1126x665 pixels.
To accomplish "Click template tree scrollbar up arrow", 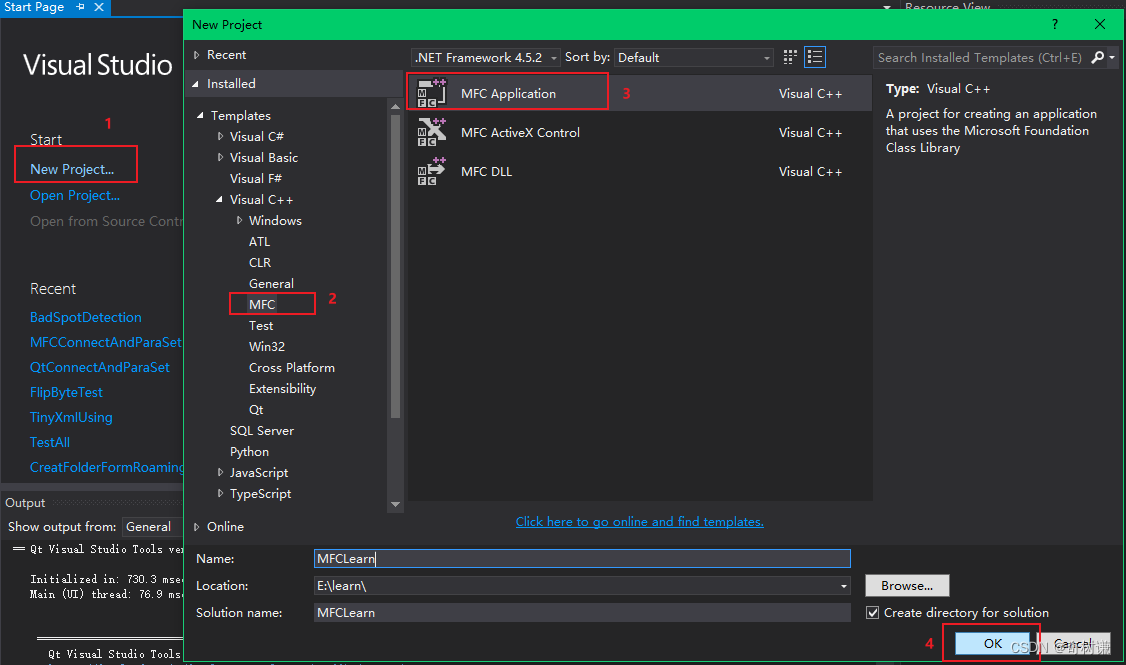I will click(x=395, y=106).
